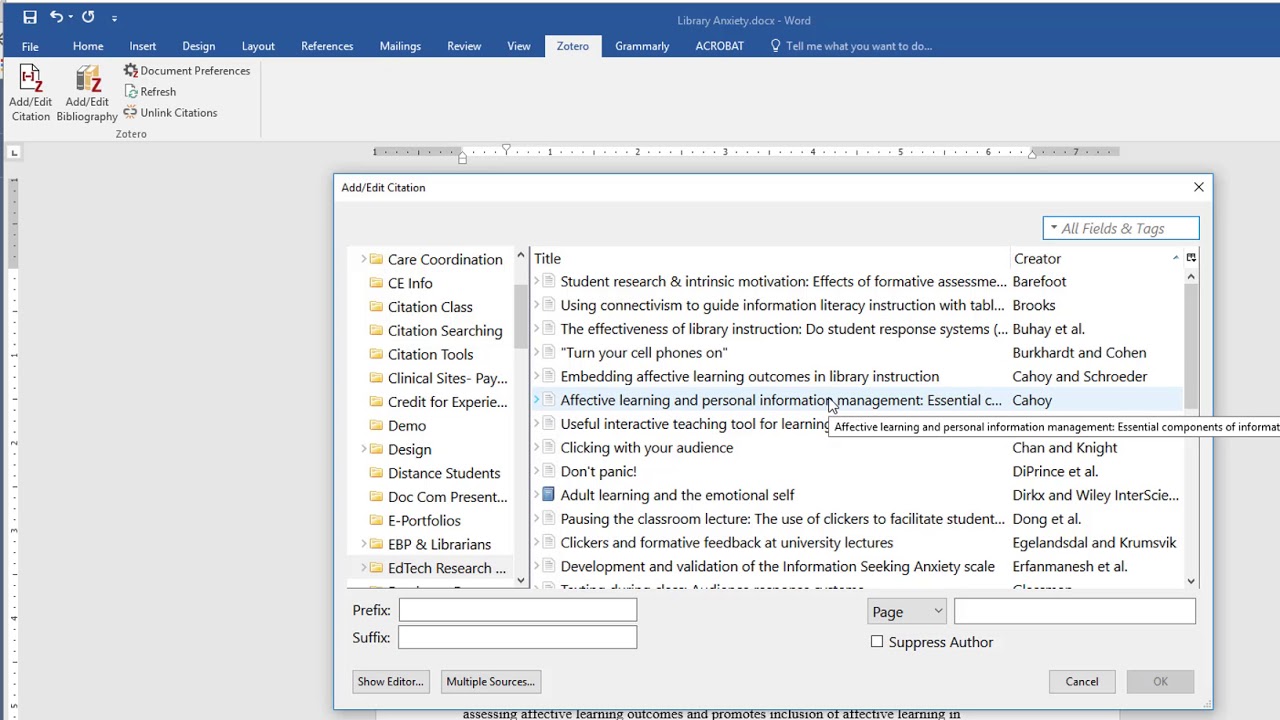Click the Redo icon in Quick Access

(88, 17)
